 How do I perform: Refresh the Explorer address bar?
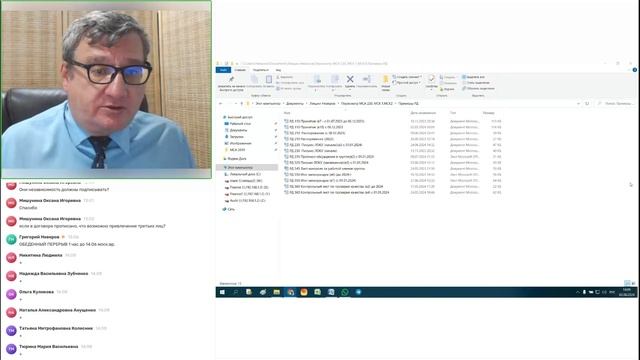point(587,104)
